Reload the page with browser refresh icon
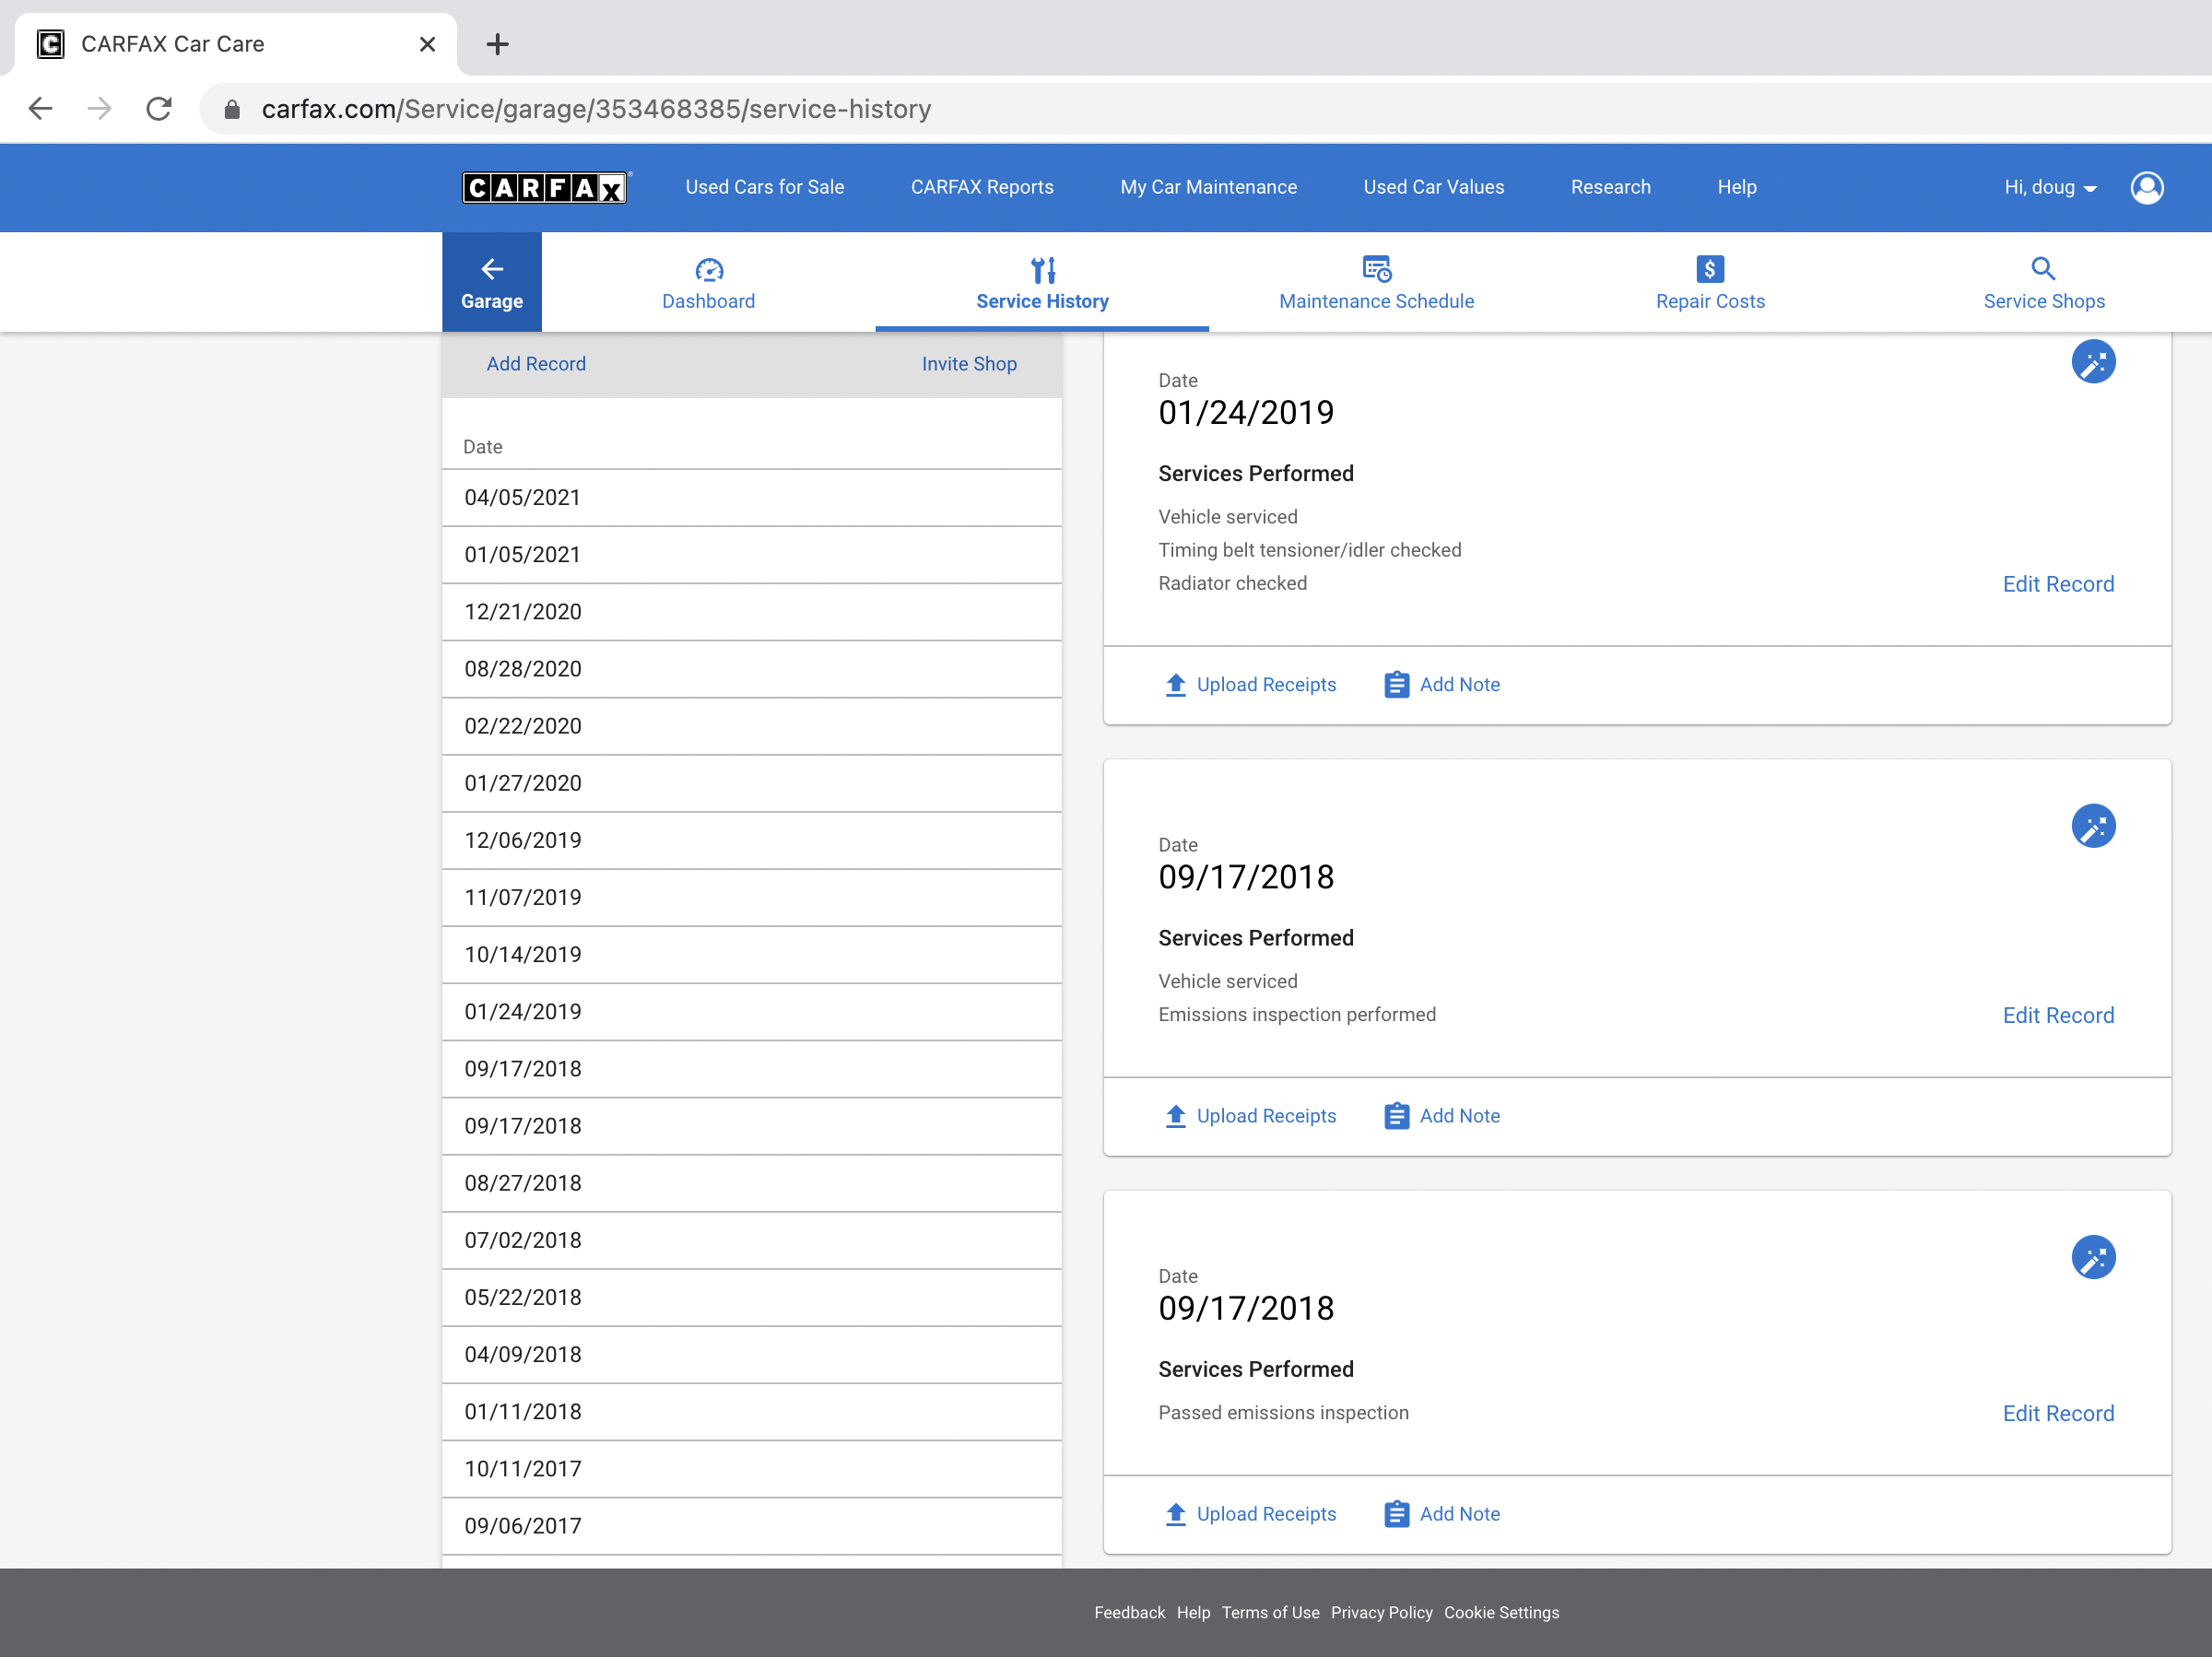The height and width of the screenshot is (1657, 2212). point(159,109)
